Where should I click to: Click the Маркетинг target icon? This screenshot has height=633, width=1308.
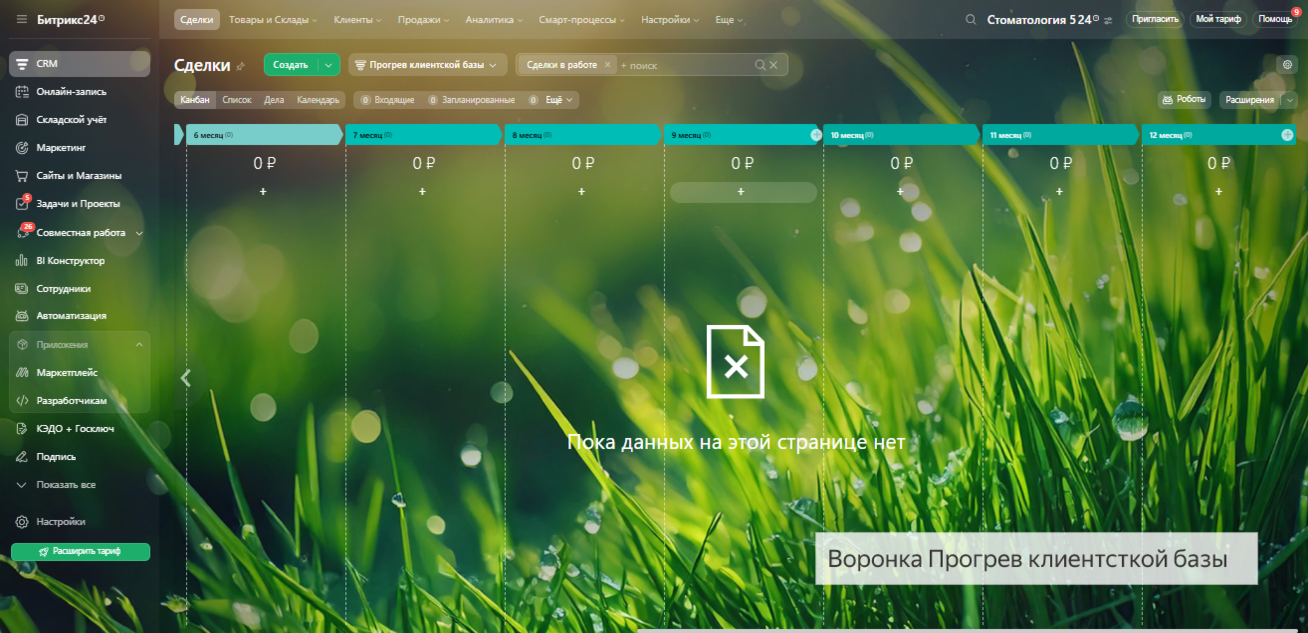pos(22,148)
